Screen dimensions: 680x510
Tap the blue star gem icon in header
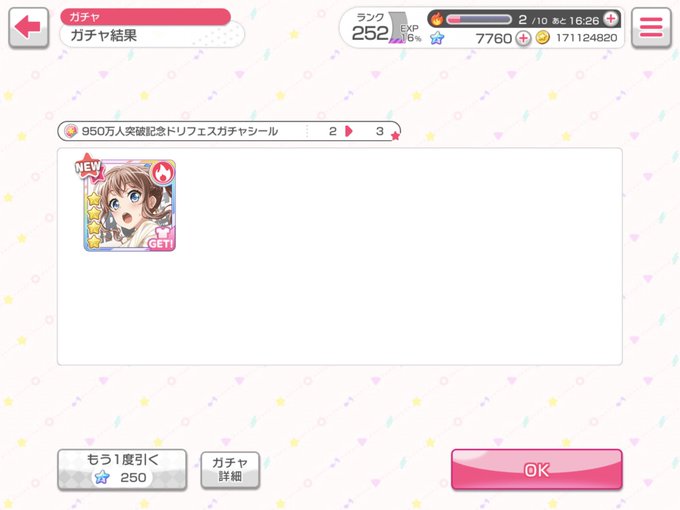click(437, 39)
